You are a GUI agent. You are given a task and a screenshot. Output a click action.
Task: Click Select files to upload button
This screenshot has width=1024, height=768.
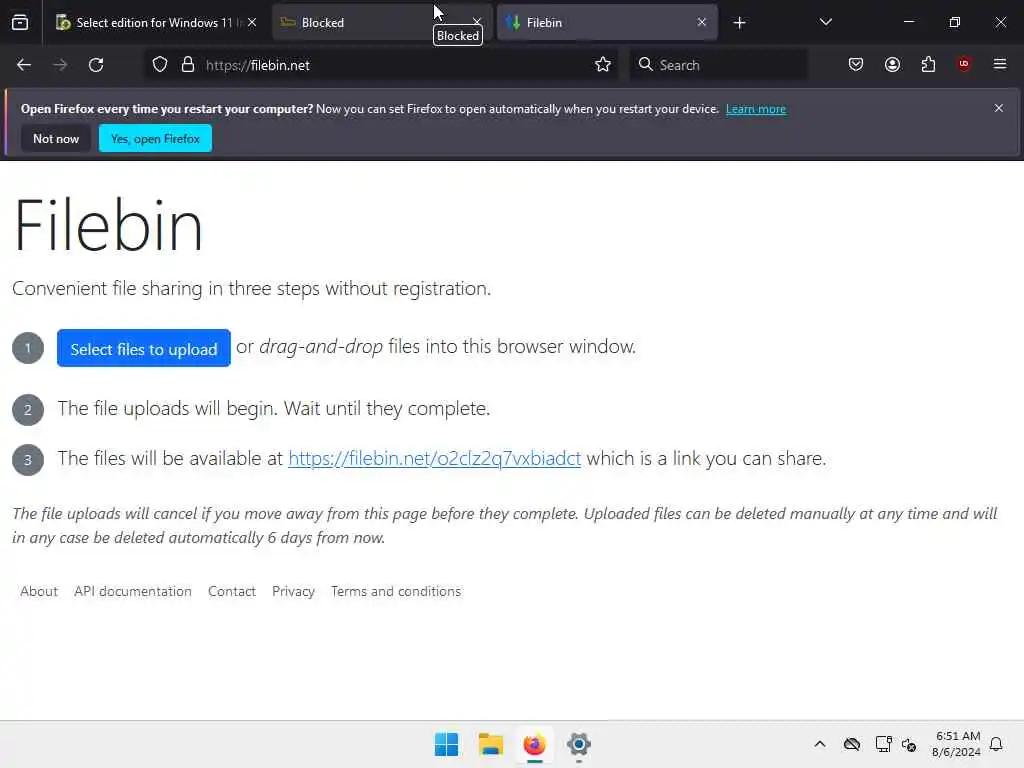(144, 348)
